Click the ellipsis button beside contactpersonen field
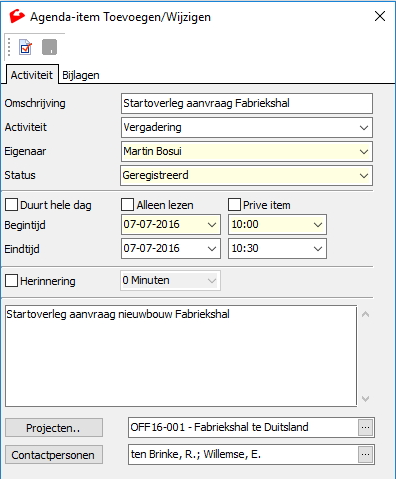This screenshot has width=396, height=479. [365, 455]
